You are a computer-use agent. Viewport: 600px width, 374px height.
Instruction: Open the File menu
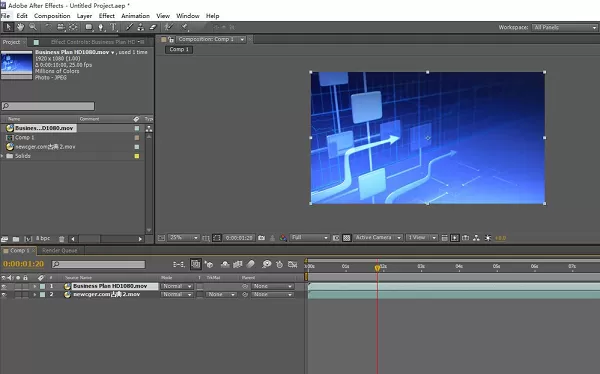[x=6, y=16]
